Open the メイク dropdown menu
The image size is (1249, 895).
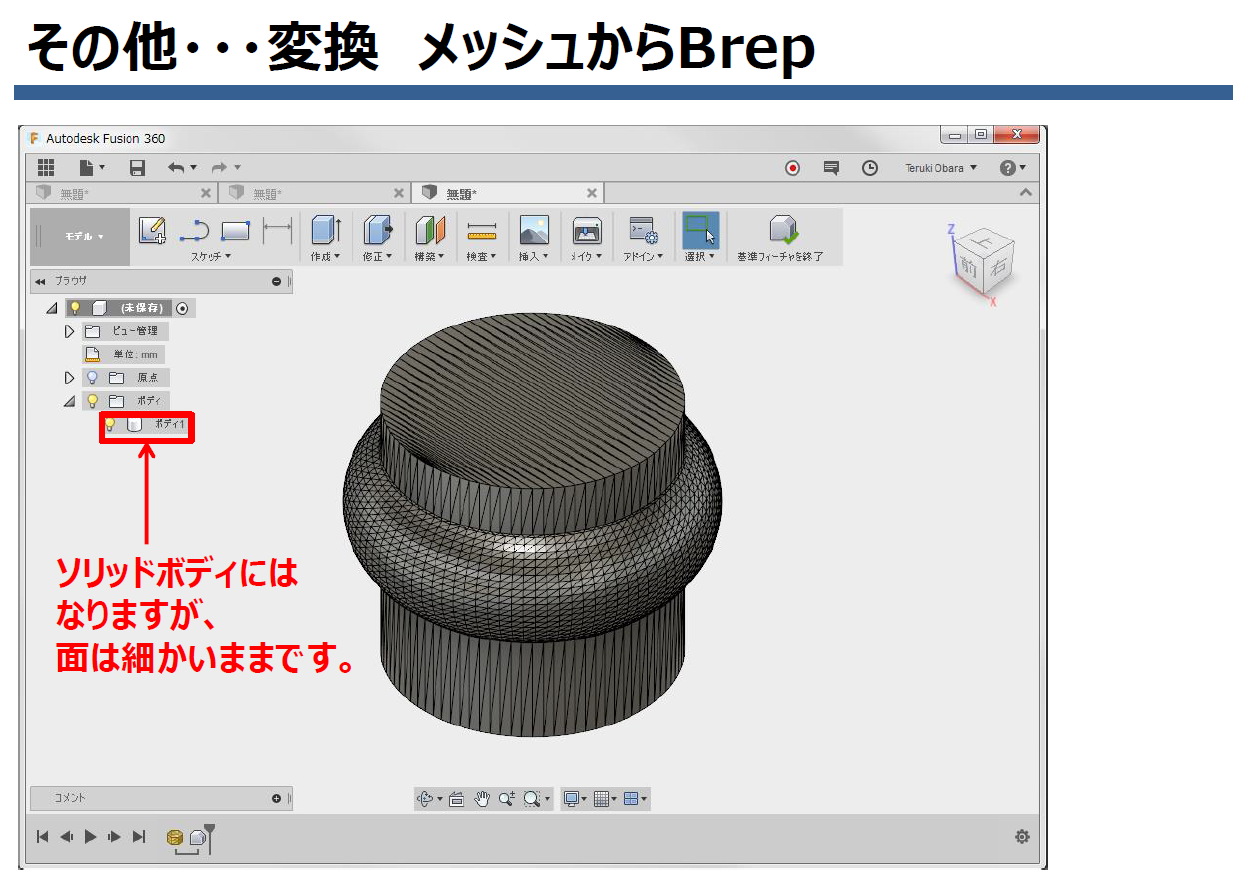(x=586, y=257)
